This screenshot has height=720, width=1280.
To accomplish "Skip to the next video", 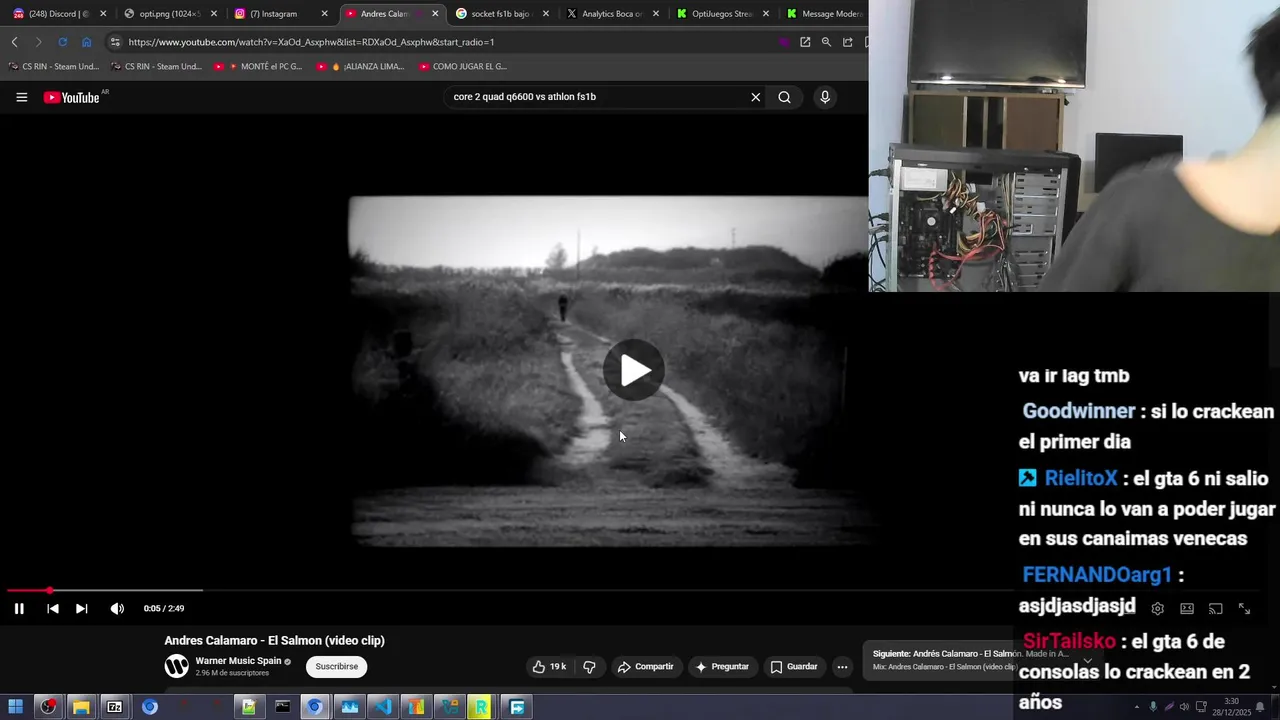I will tap(82, 608).
